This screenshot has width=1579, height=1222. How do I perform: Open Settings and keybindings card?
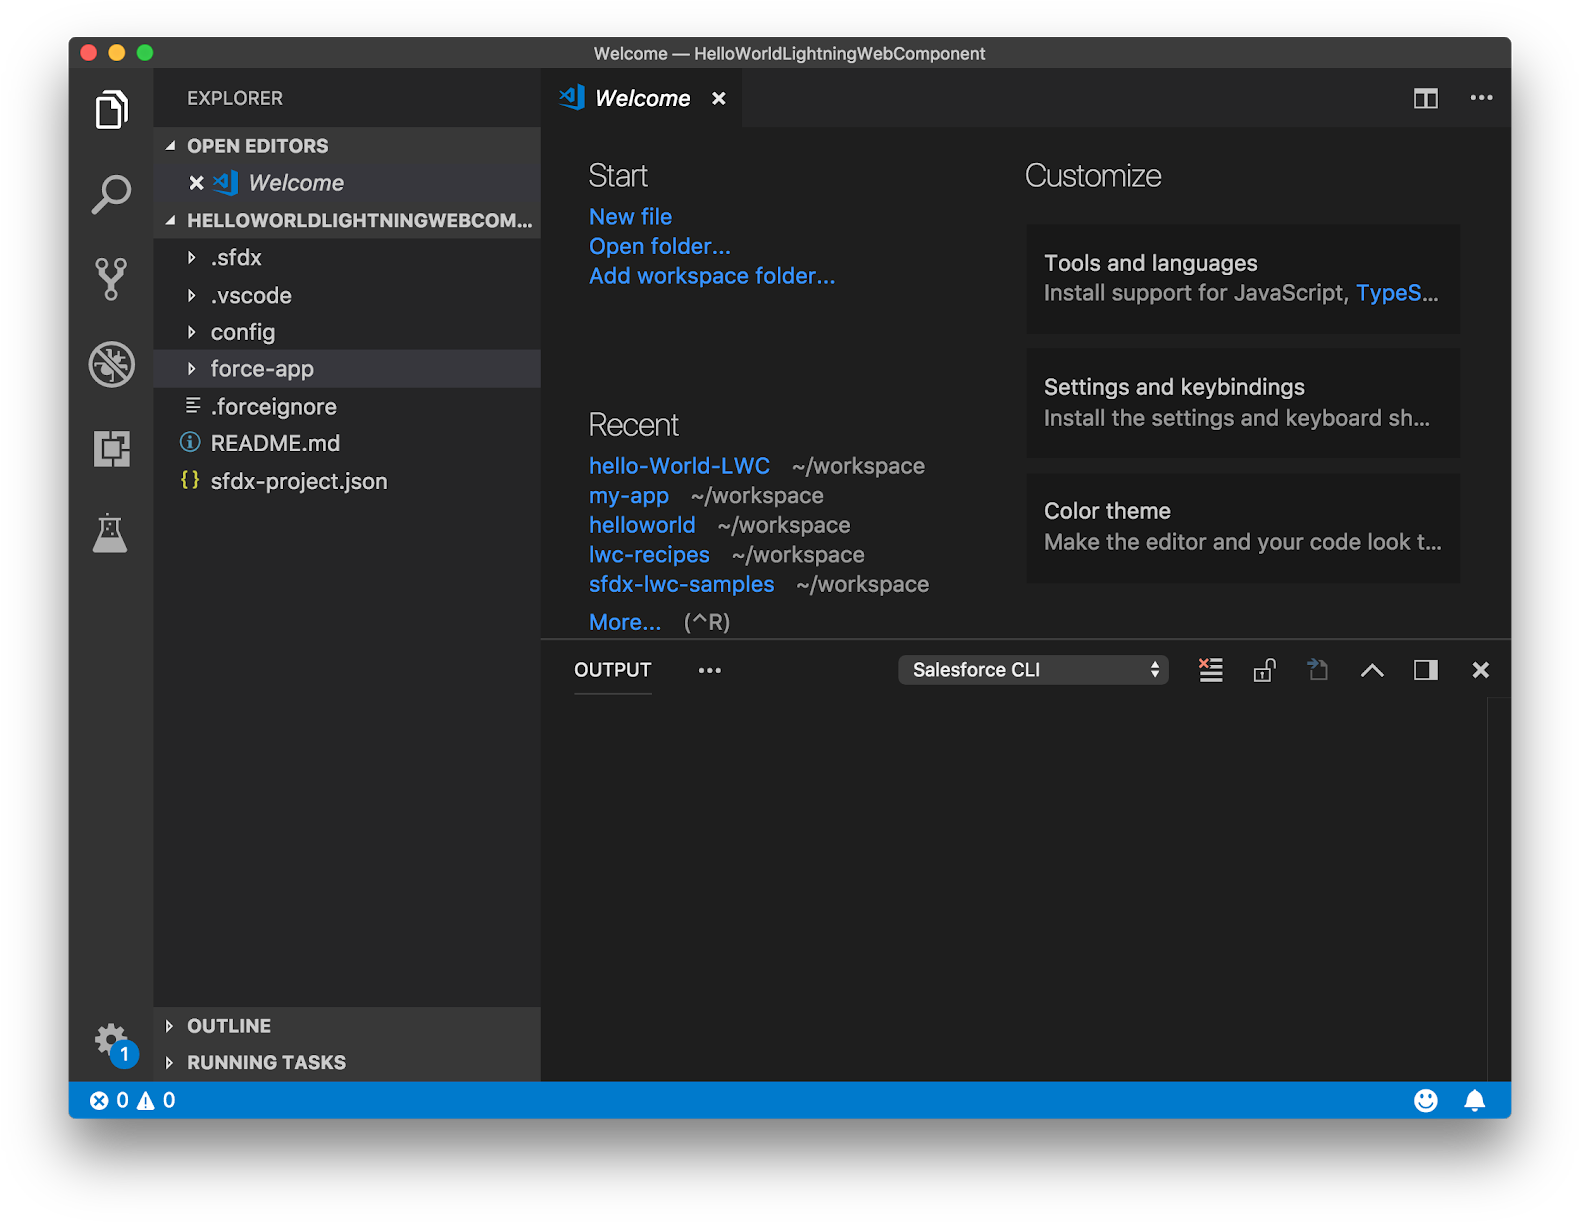click(1242, 403)
